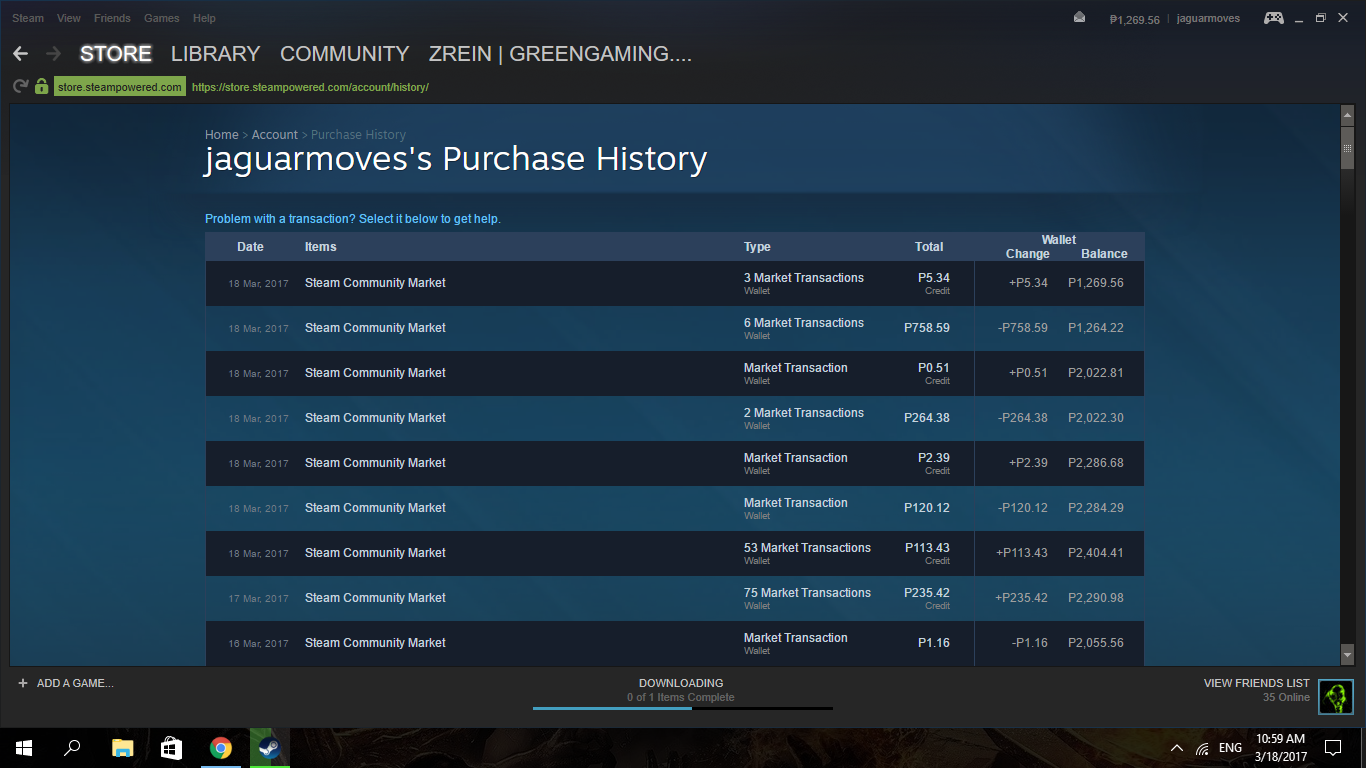Screen dimensions: 1366x768
Task: Click the download progress bar
Action: click(682, 708)
